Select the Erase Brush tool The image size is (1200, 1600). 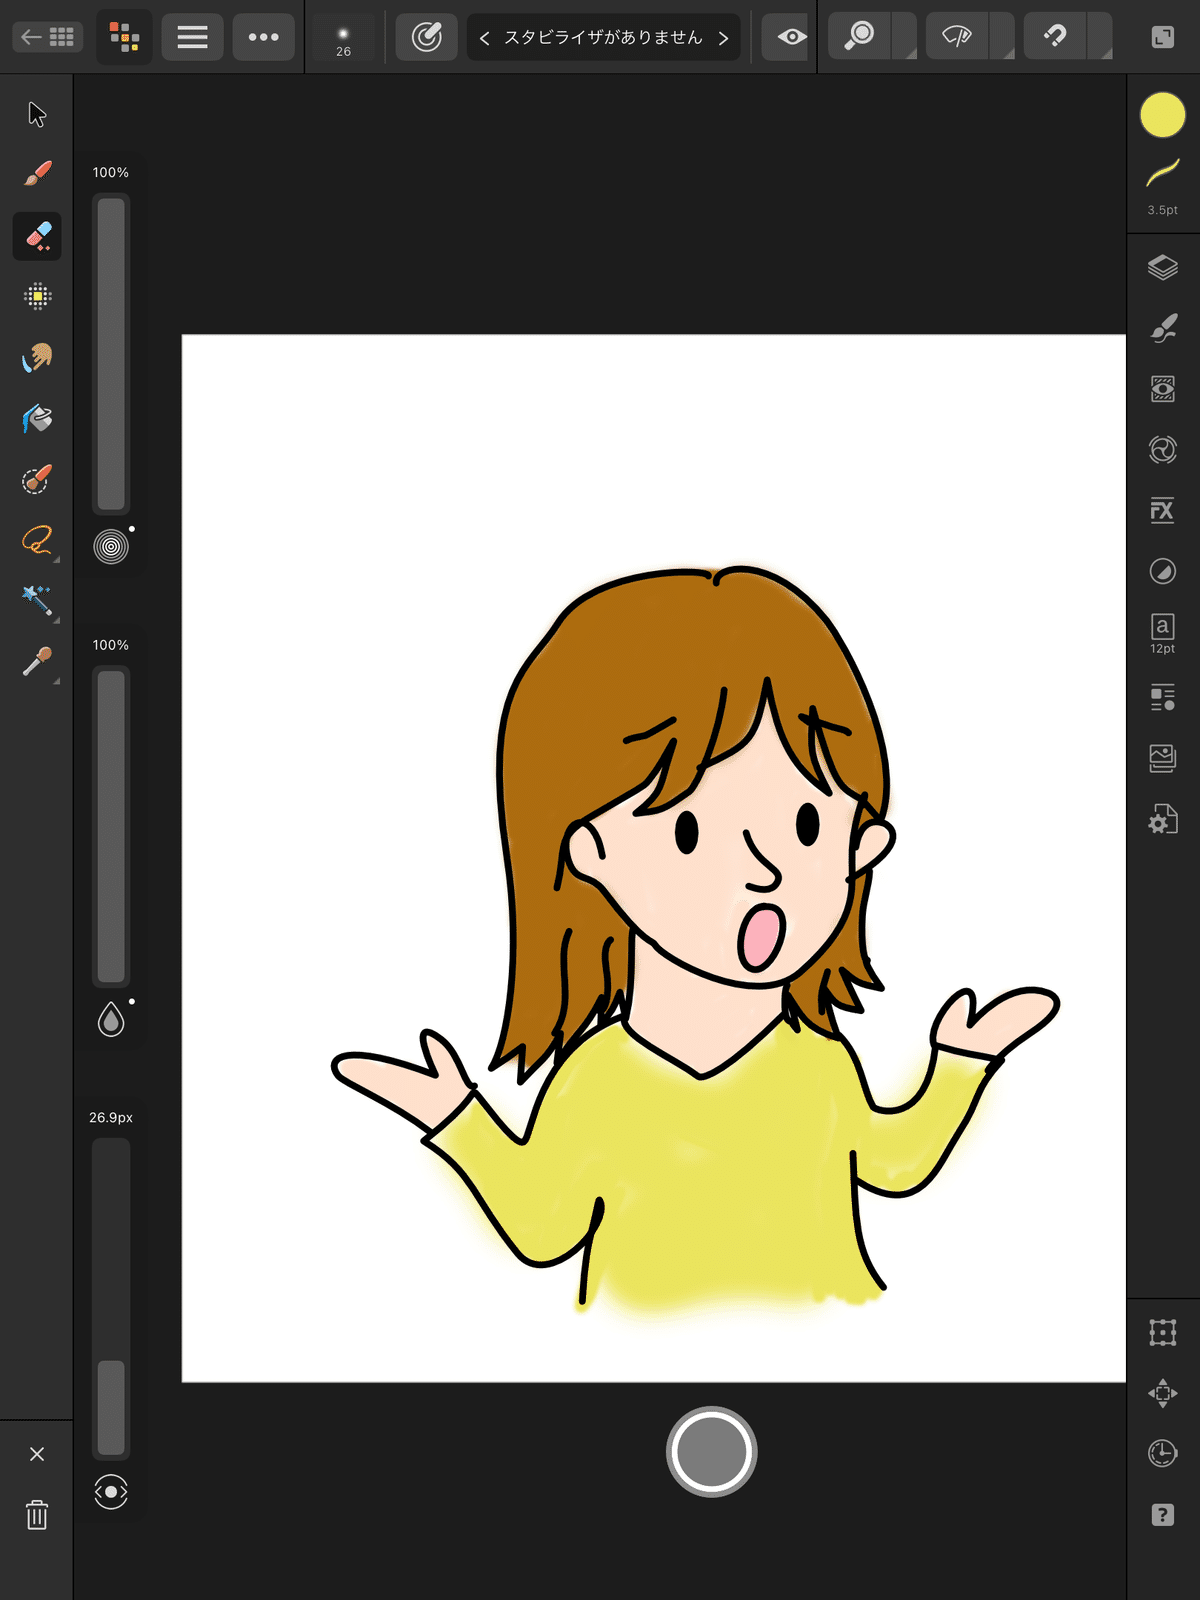37,236
